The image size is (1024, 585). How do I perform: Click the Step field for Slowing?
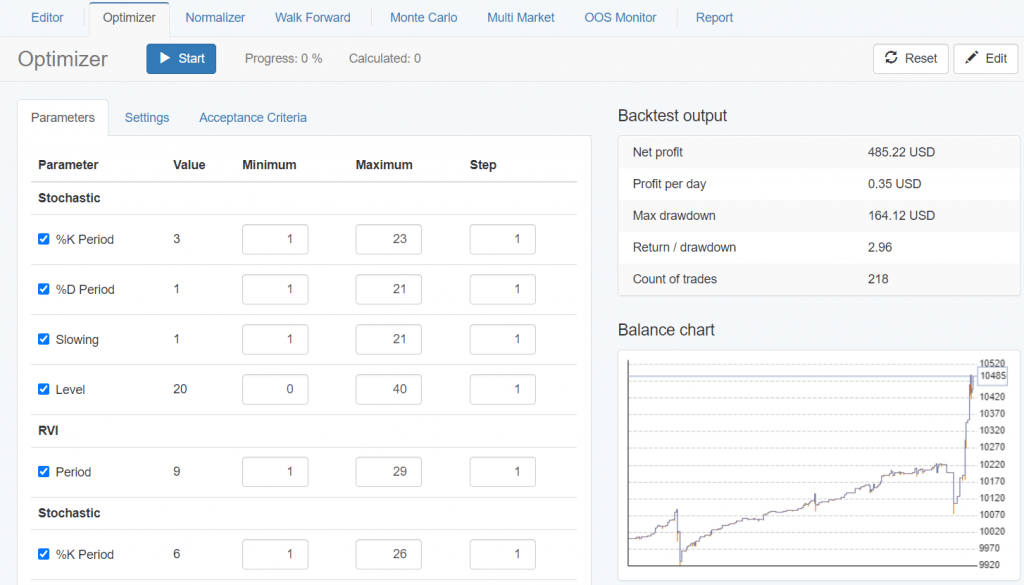(502, 339)
